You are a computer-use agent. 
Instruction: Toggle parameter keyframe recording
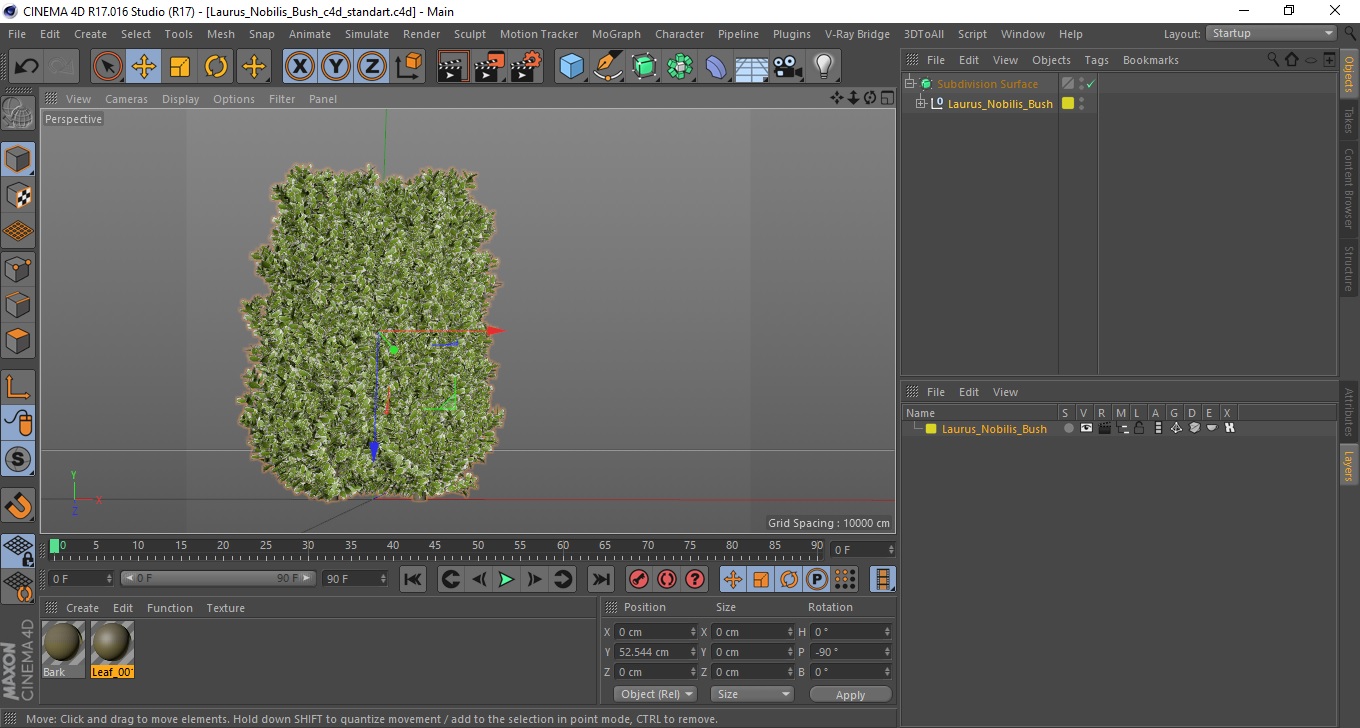pos(817,579)
